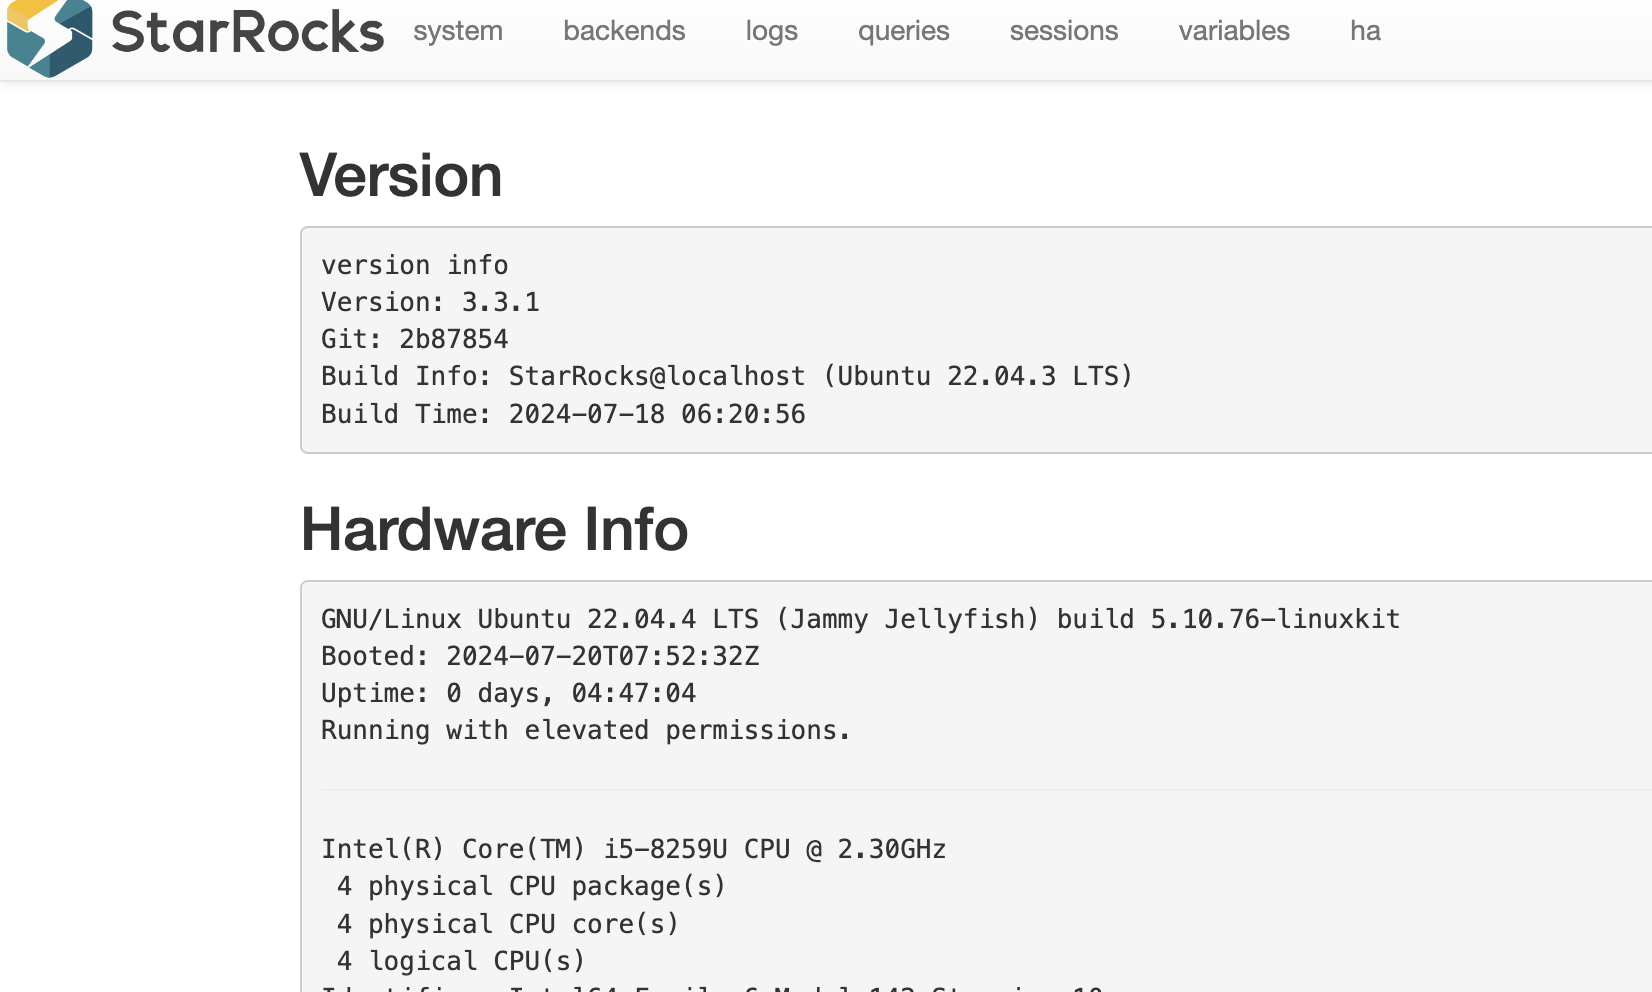View the queries page
The width and height of the screenshot is (1652, 992).
(903, 31)
